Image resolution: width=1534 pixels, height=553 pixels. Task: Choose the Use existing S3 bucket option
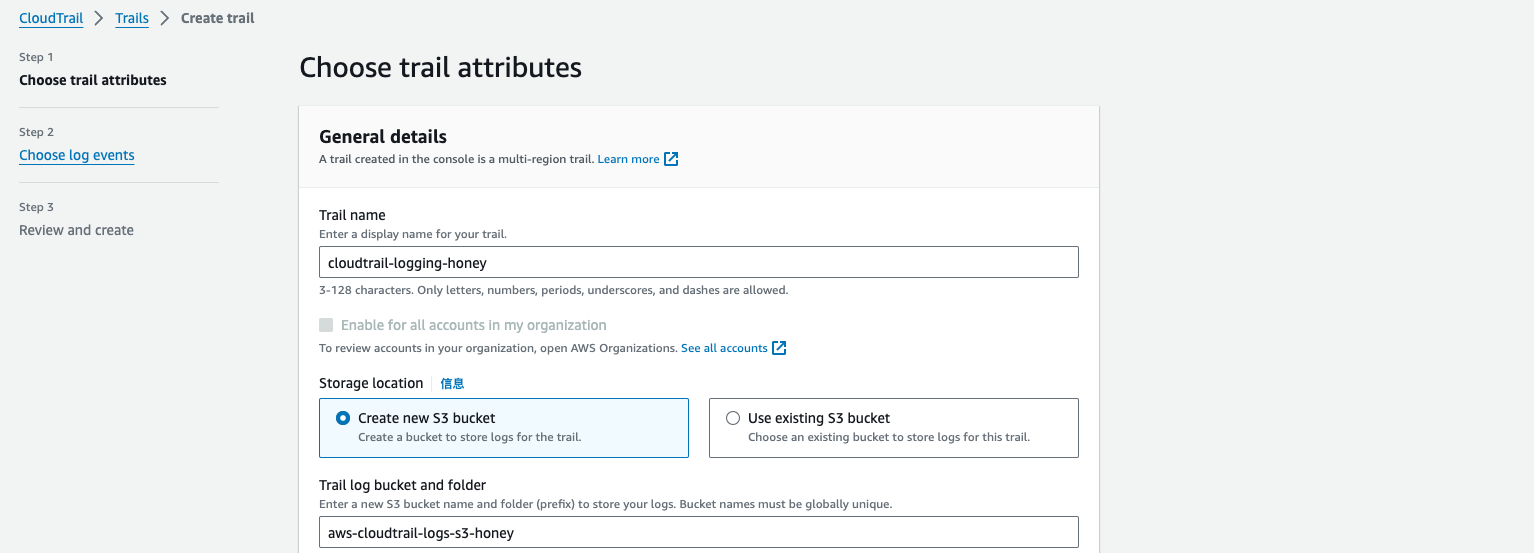733,418
